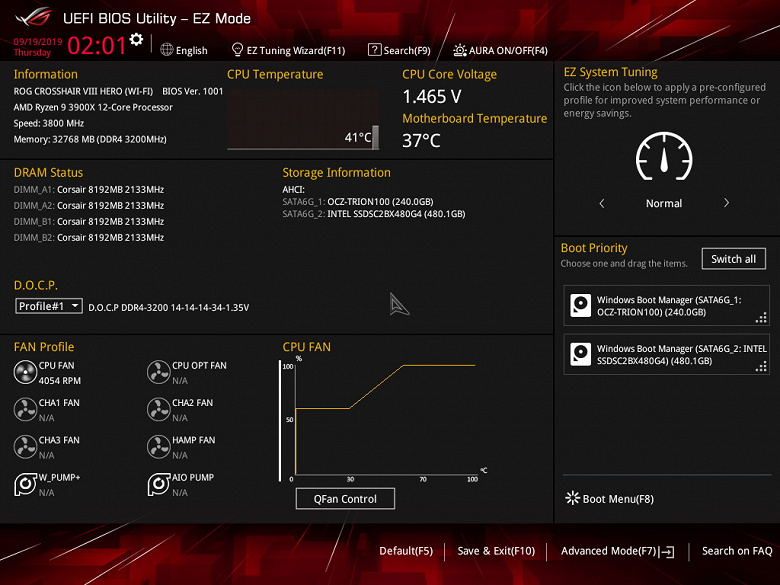Click the question mark search icon
780x585 pixels.
pos(374,50)
